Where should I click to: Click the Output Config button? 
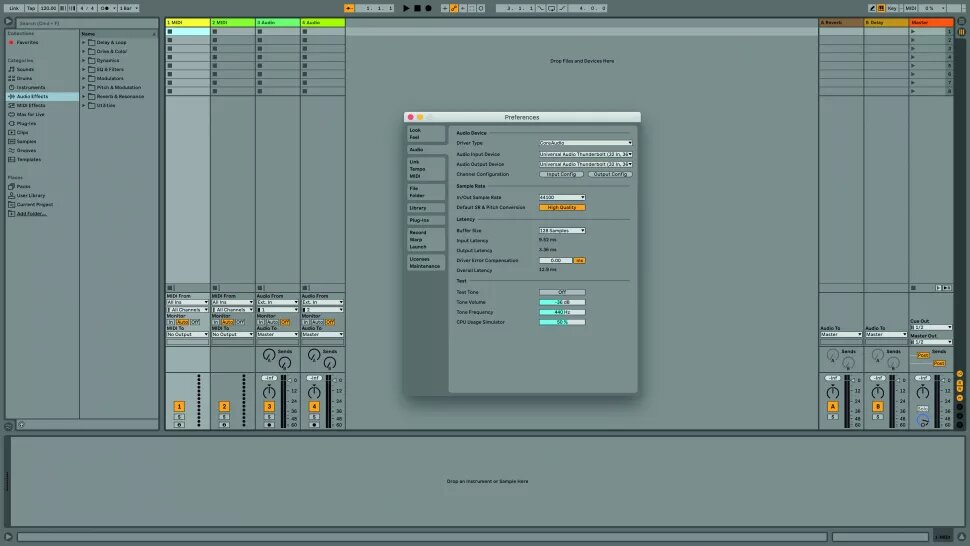click(609, 174)
